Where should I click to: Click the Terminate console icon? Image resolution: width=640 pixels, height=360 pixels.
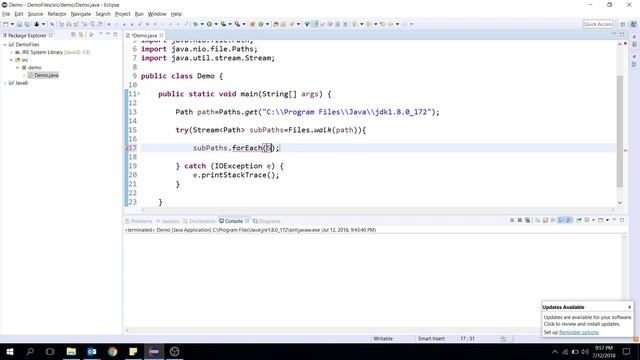click(x=512, y=220)
